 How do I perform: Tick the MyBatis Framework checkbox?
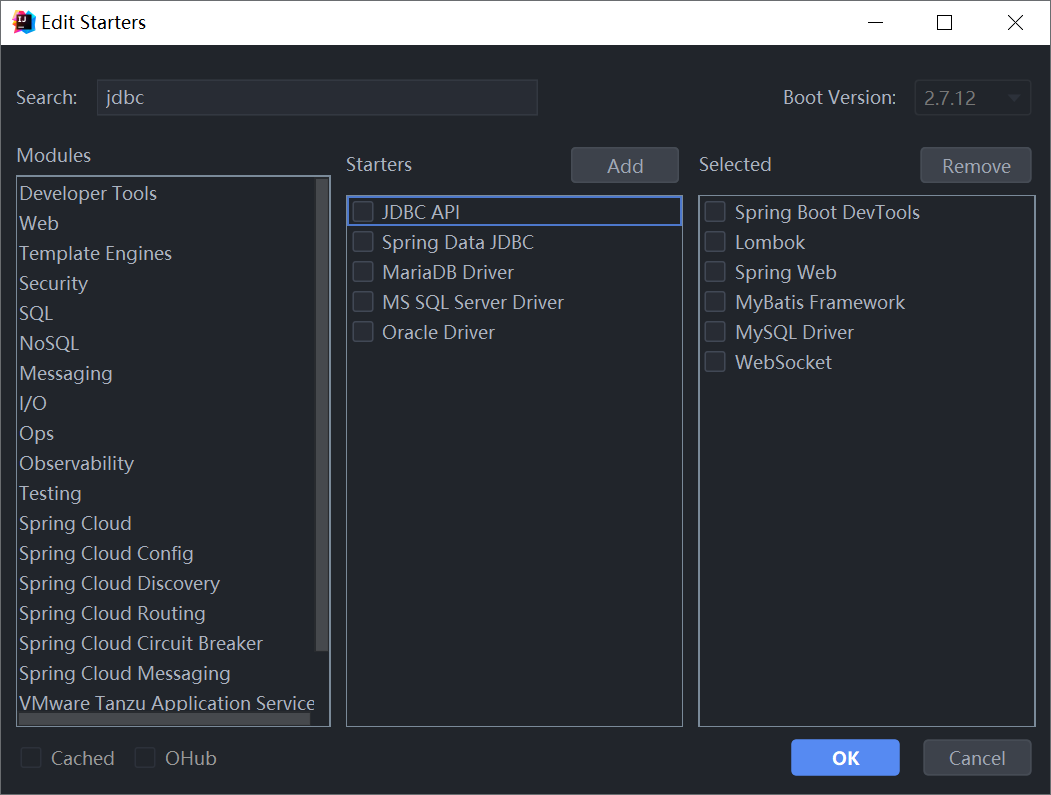[715, 302]
